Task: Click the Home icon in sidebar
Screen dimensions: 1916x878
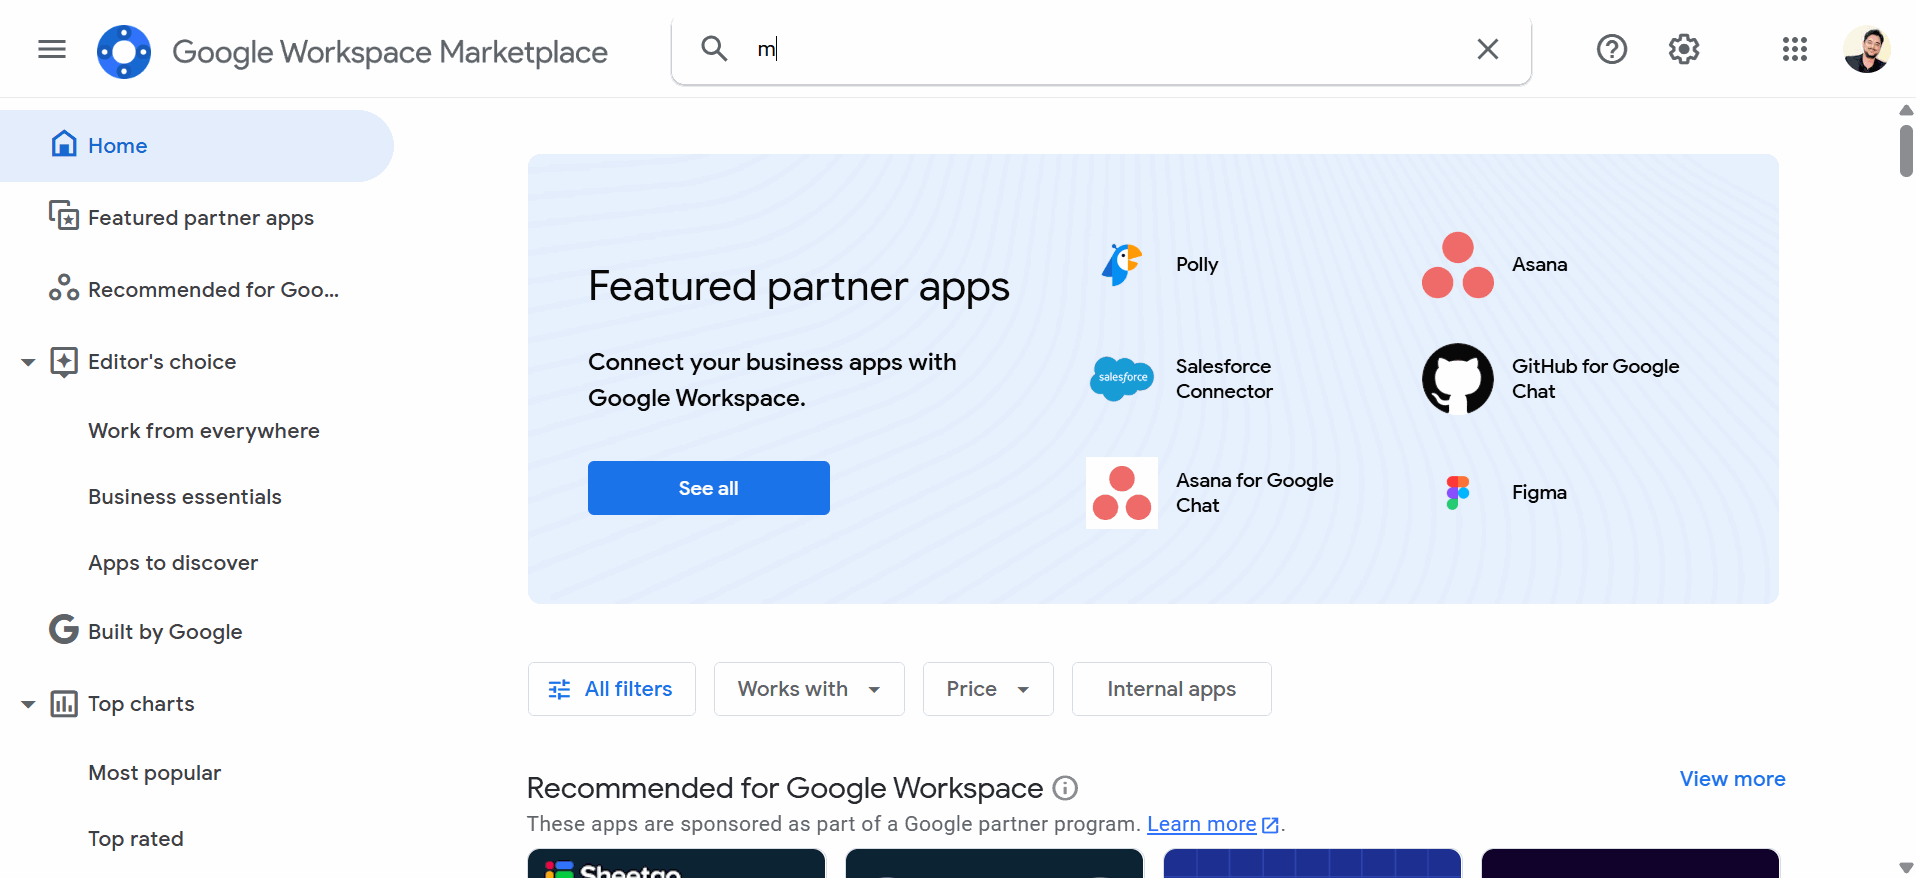Action: pos(64,144)
